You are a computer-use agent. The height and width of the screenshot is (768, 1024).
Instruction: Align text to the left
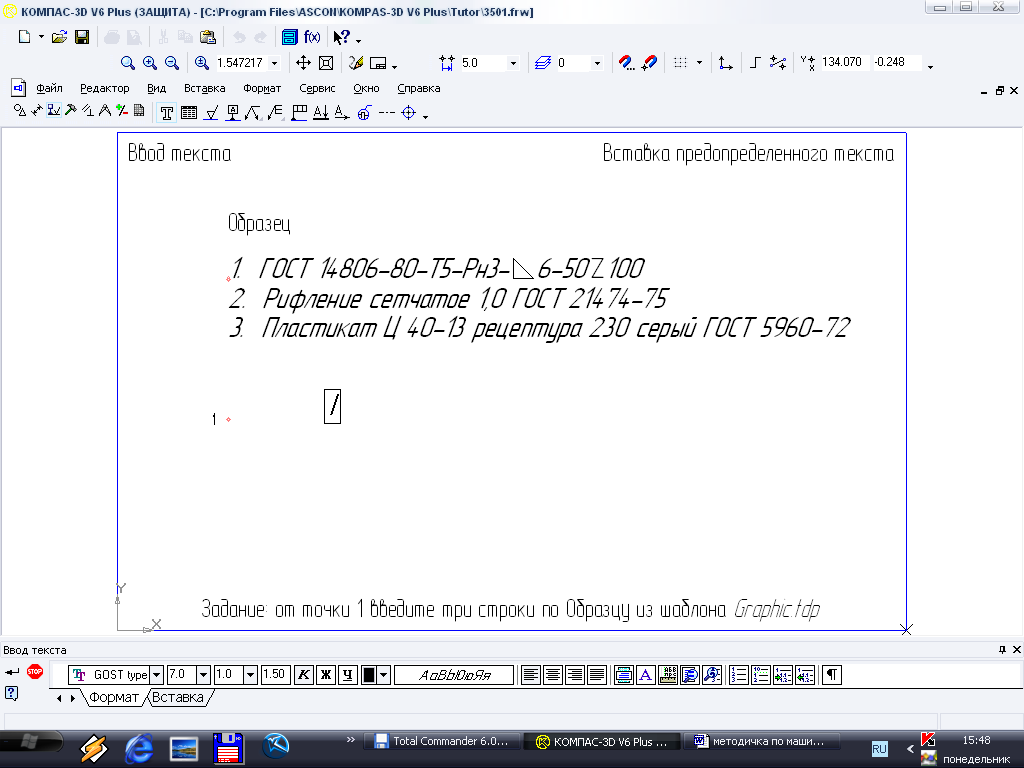point(531,675)
